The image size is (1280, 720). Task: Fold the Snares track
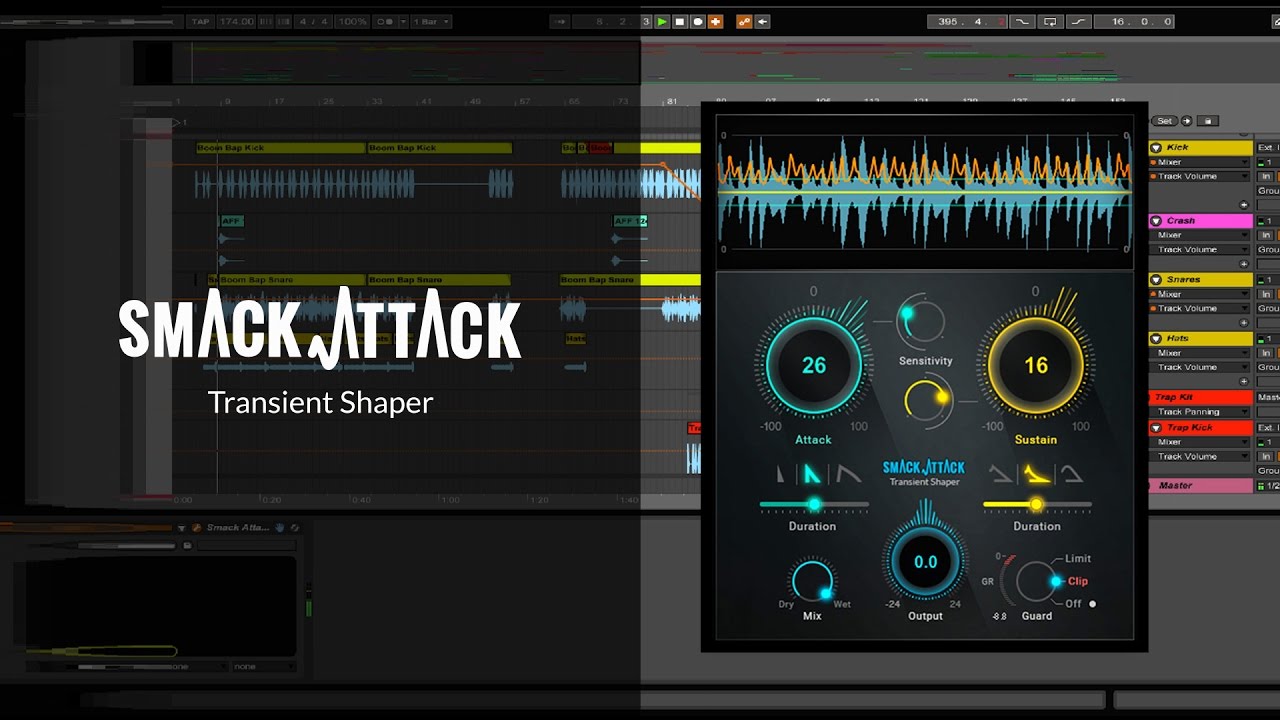[x=1156, y=280]
